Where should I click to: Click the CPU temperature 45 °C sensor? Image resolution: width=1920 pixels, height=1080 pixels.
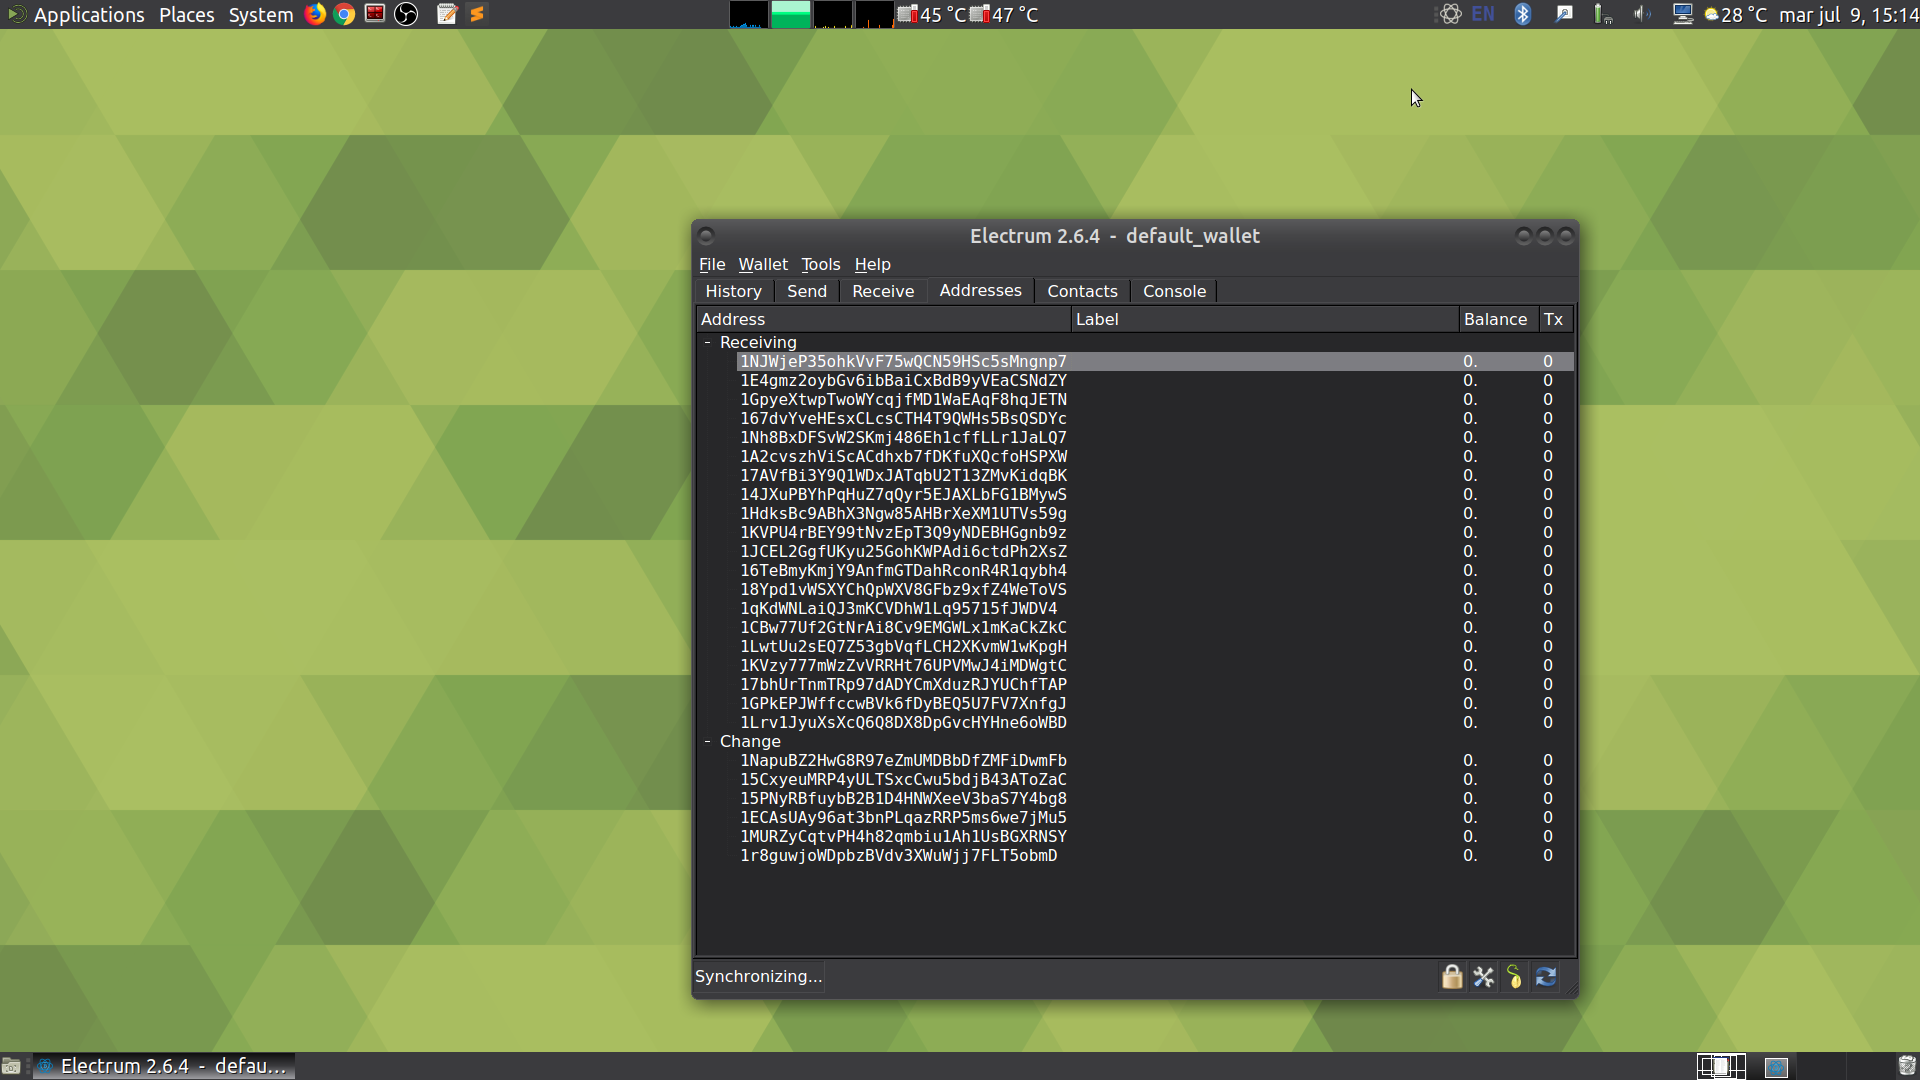pyautogui.click(x=932, y=14)
